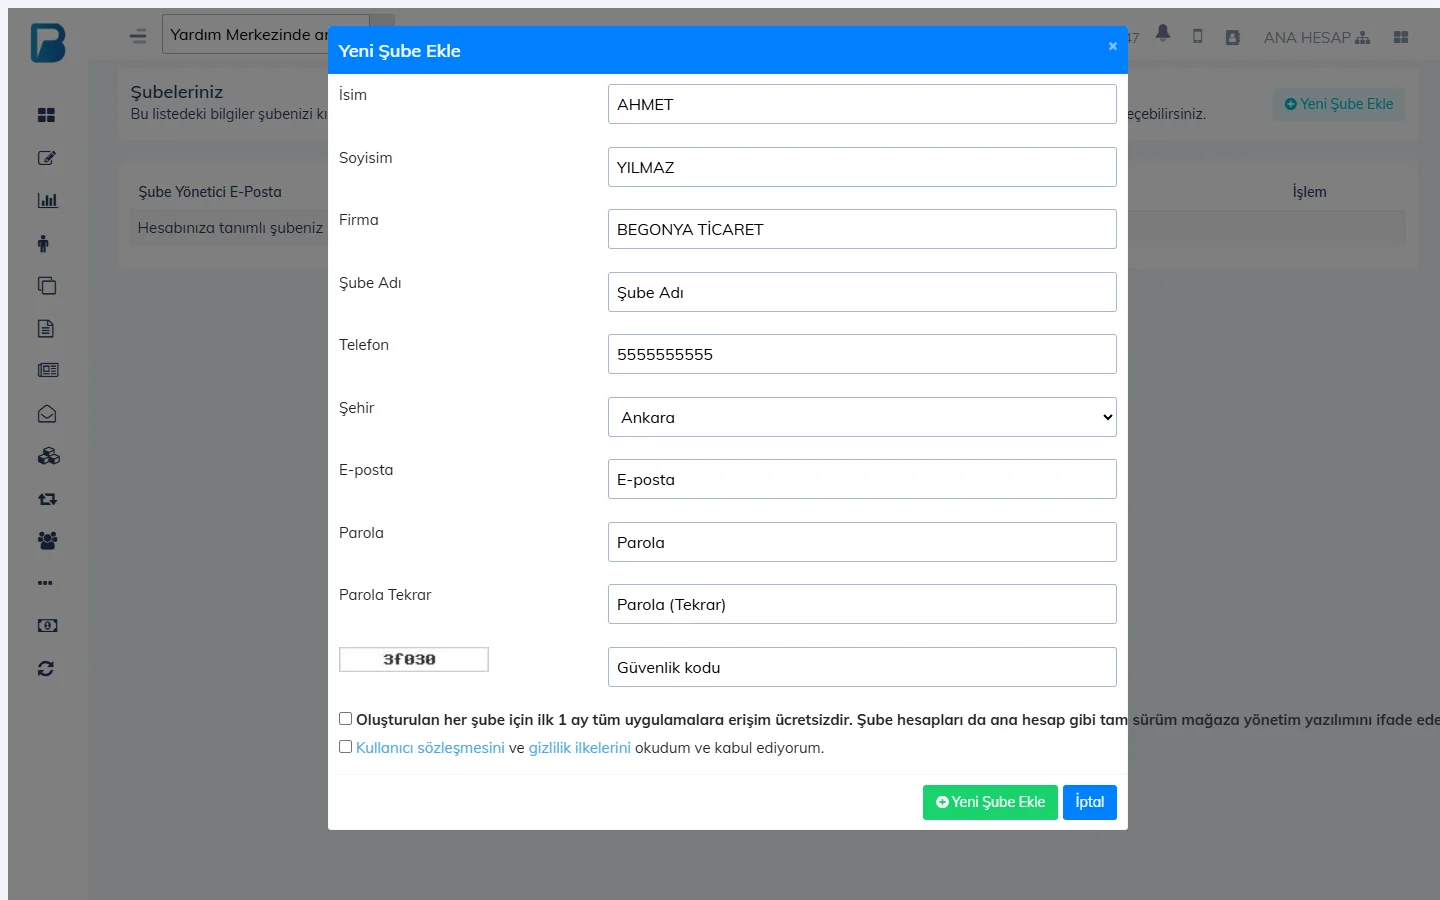Screen dimensions: 1440x900
Task: Click the green Yeni Şube Ekle button in the dialog
Action: point(990,802)
